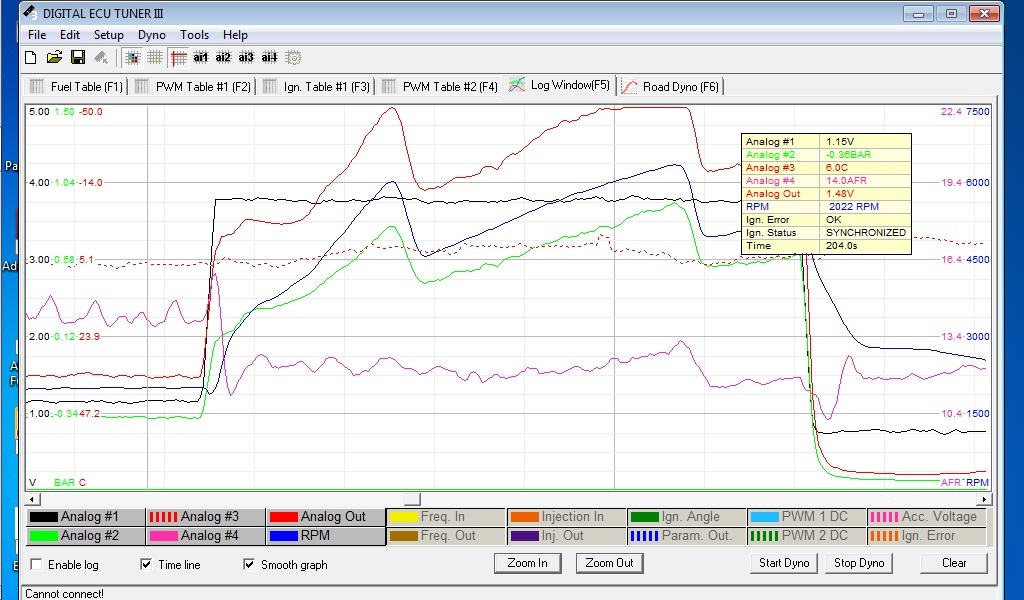The image size is (1024, 600).
Task: Click the ai1 toolbar icon
Action: pyautogui.click(x=201, y=58)
